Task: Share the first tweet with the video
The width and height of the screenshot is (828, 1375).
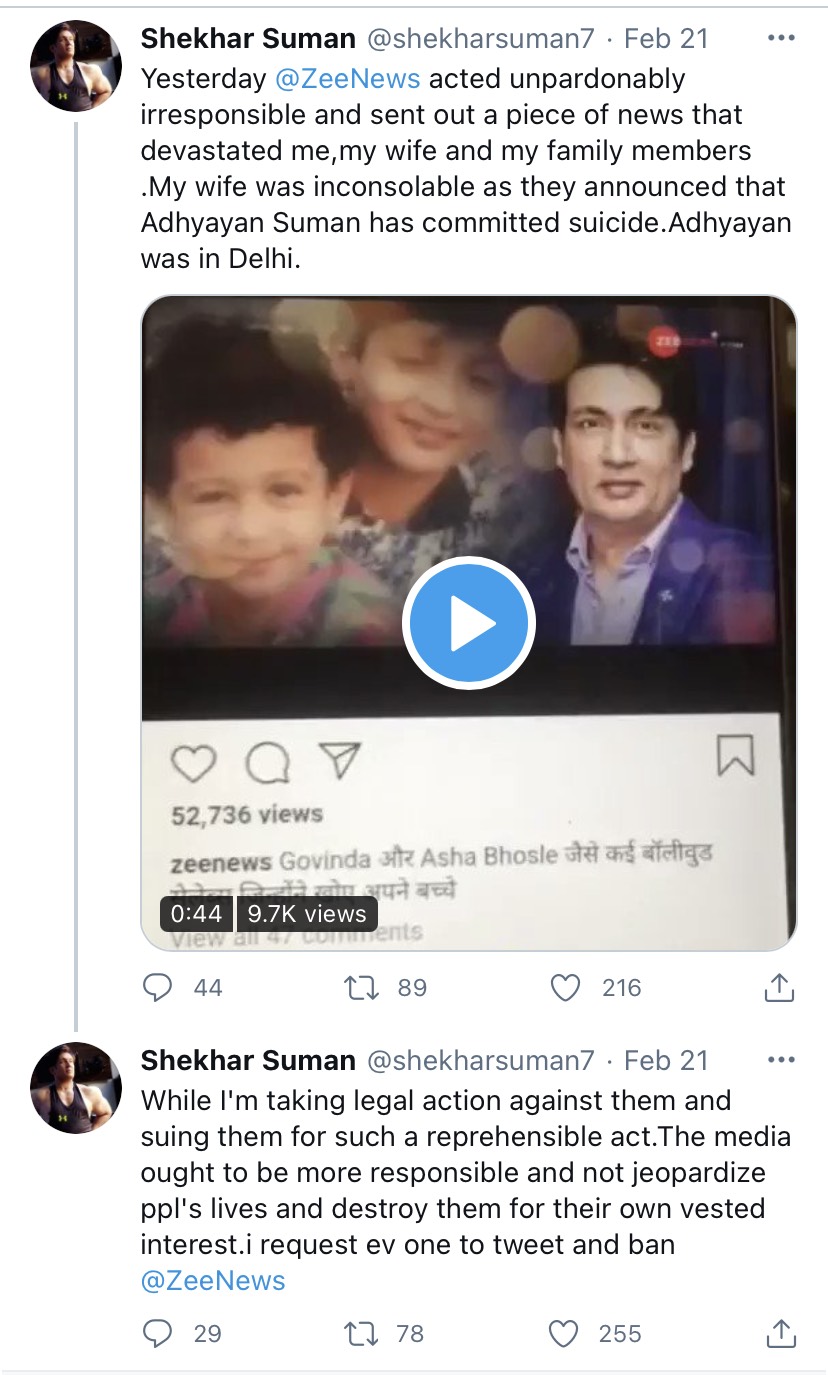Action: tap(779, 988)
